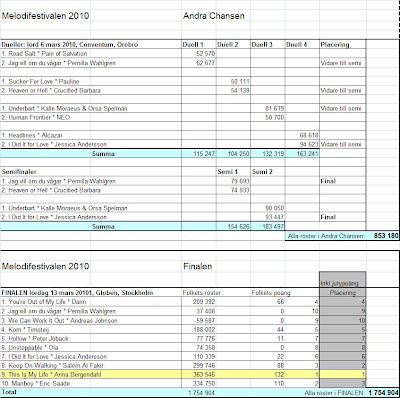This screenshot has height=398, width=400.
Task: Click '4. Kom * Timoteij' cell
Action: [25, 329]
